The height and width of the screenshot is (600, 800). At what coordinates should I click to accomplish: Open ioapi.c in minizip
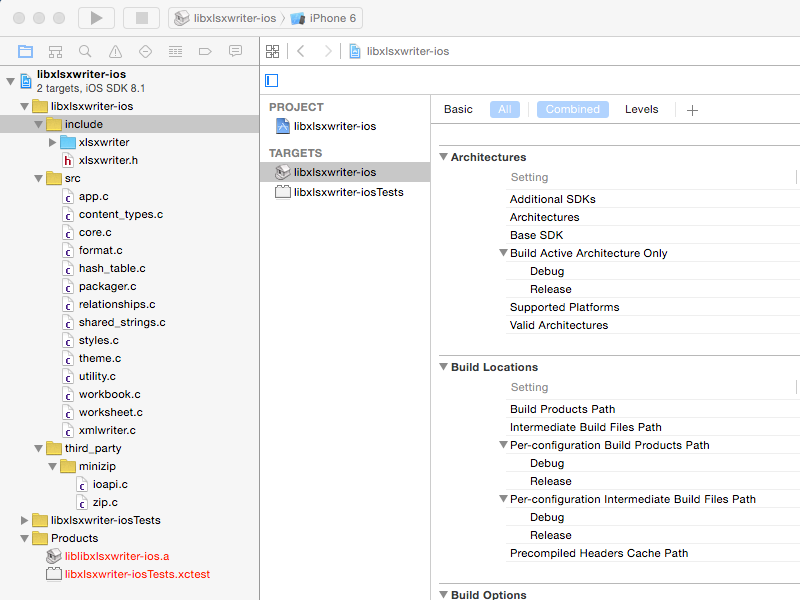pyautogui.click(x=110, y=484)
